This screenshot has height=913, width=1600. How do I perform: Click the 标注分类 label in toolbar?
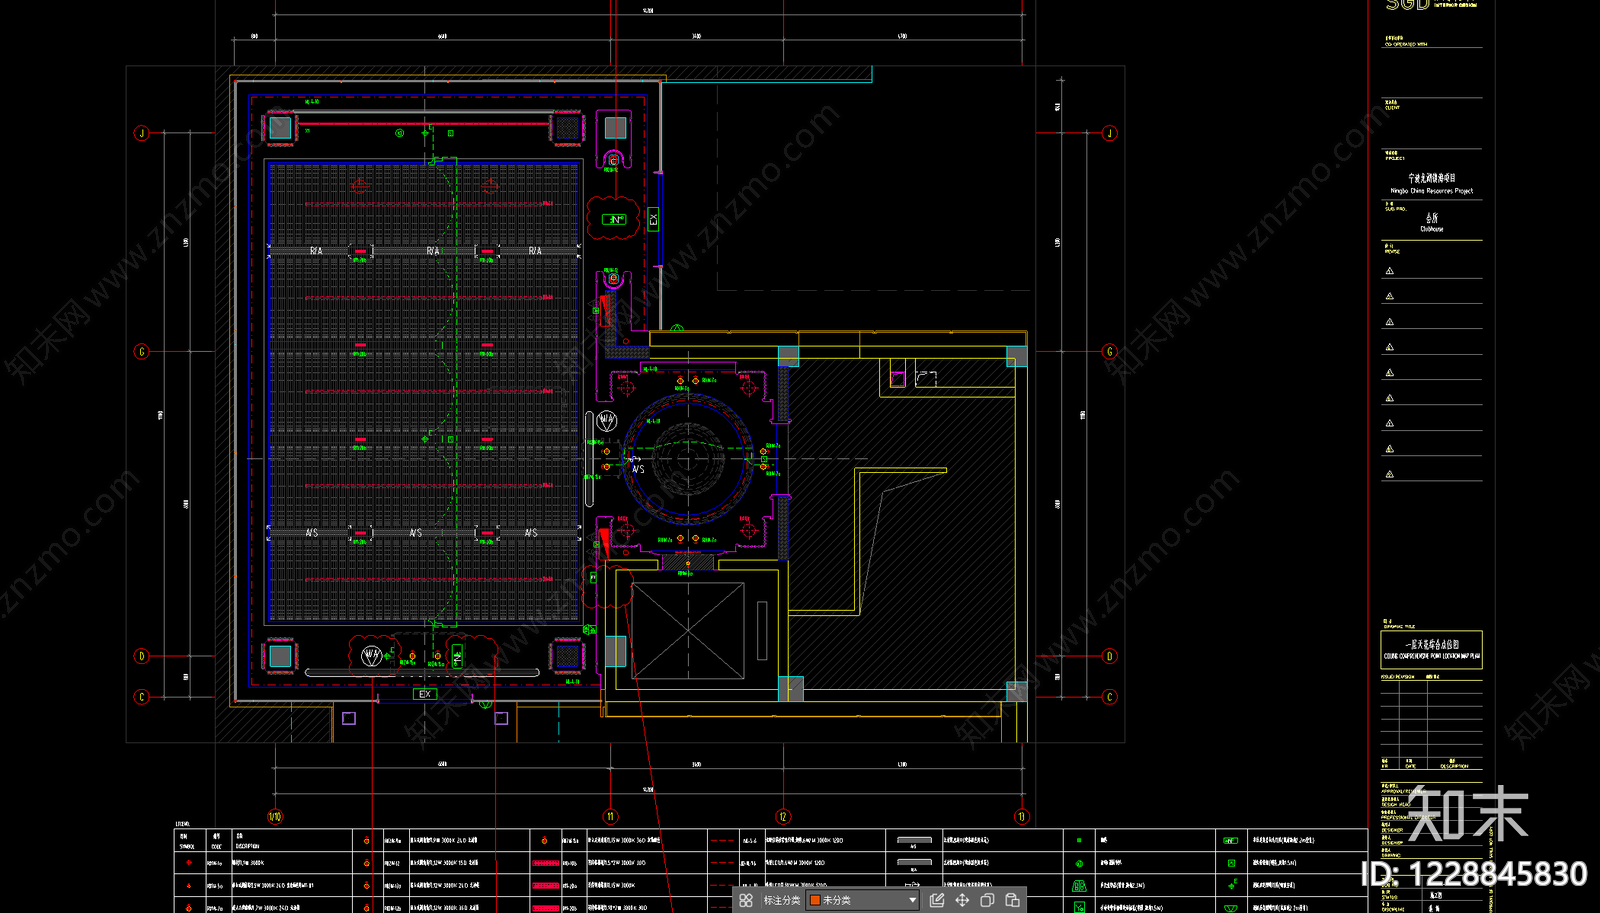pyautogui.click(x=782, y=900)
